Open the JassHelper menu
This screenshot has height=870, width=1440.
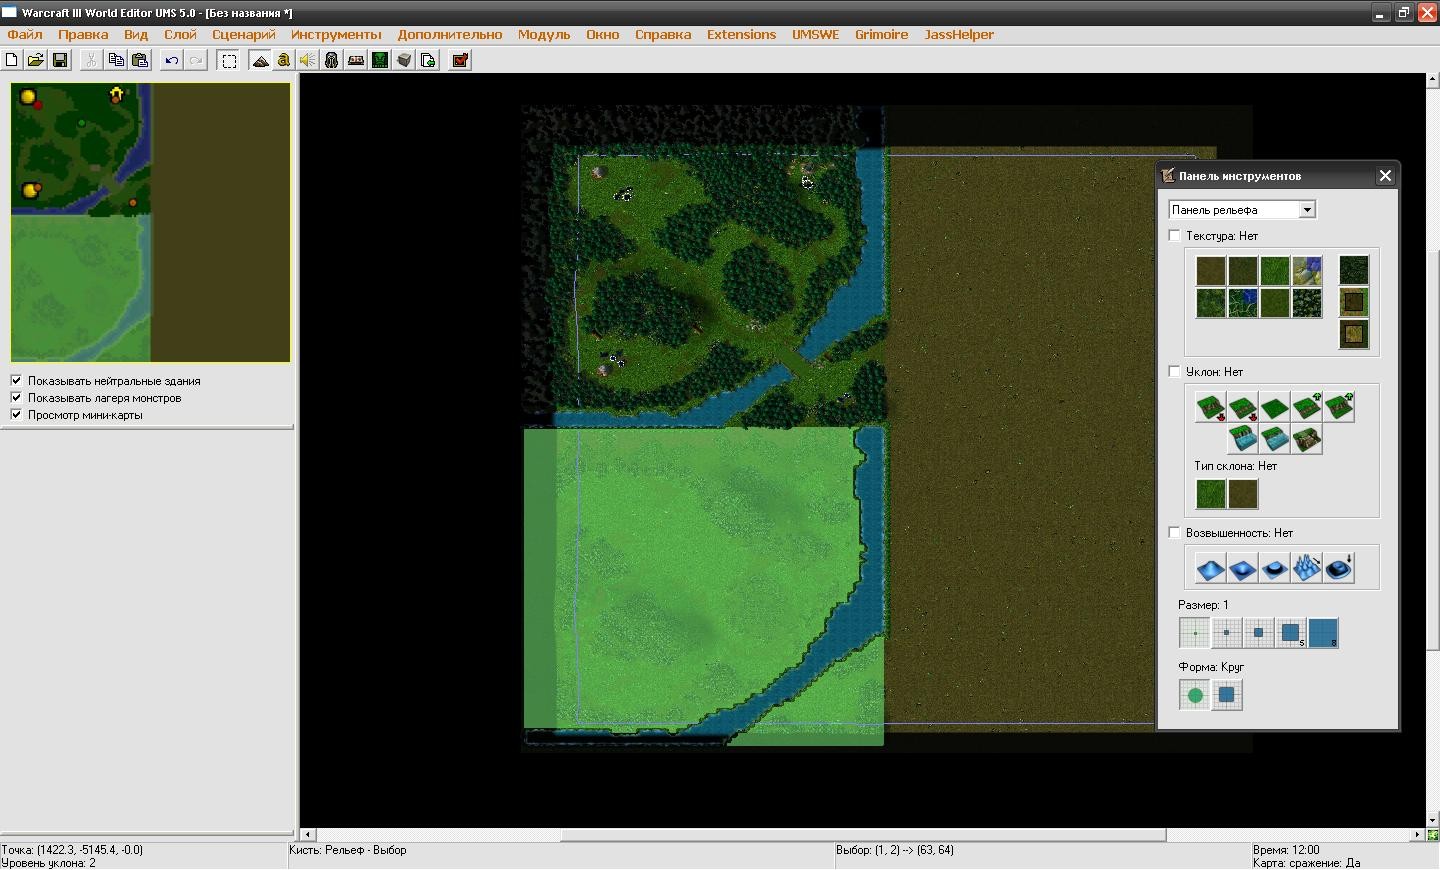(x=959, y=34)
